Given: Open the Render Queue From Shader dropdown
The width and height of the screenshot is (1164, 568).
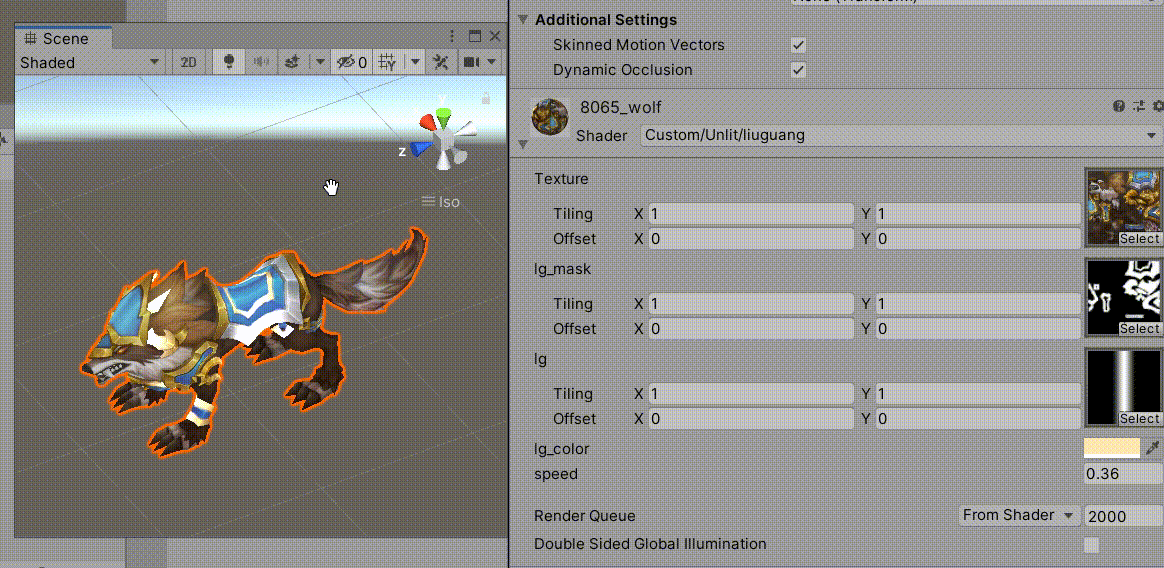Looking at the screenshot, I should [1018, 515].
